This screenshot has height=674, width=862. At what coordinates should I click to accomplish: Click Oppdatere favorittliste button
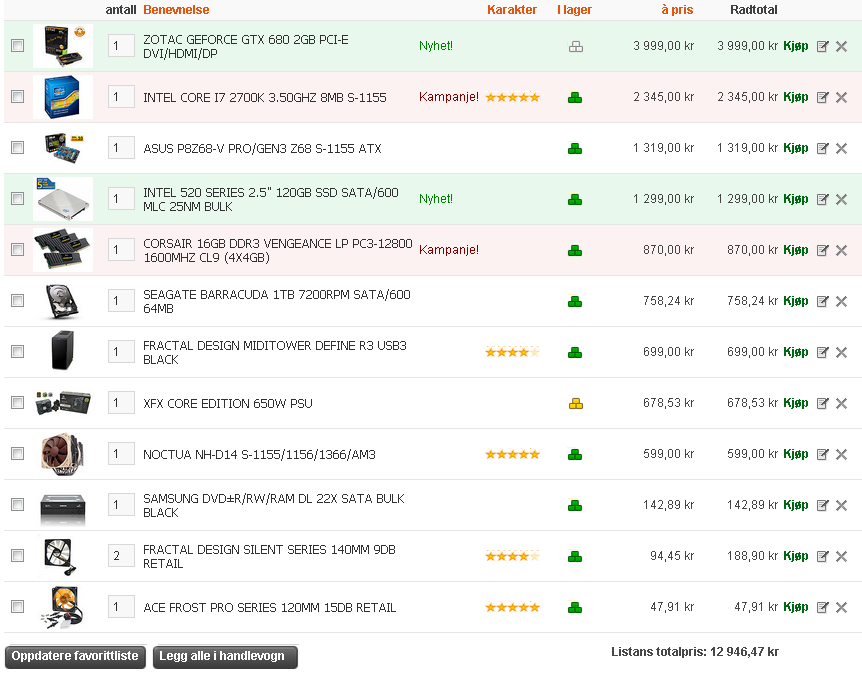coord(75,657)
